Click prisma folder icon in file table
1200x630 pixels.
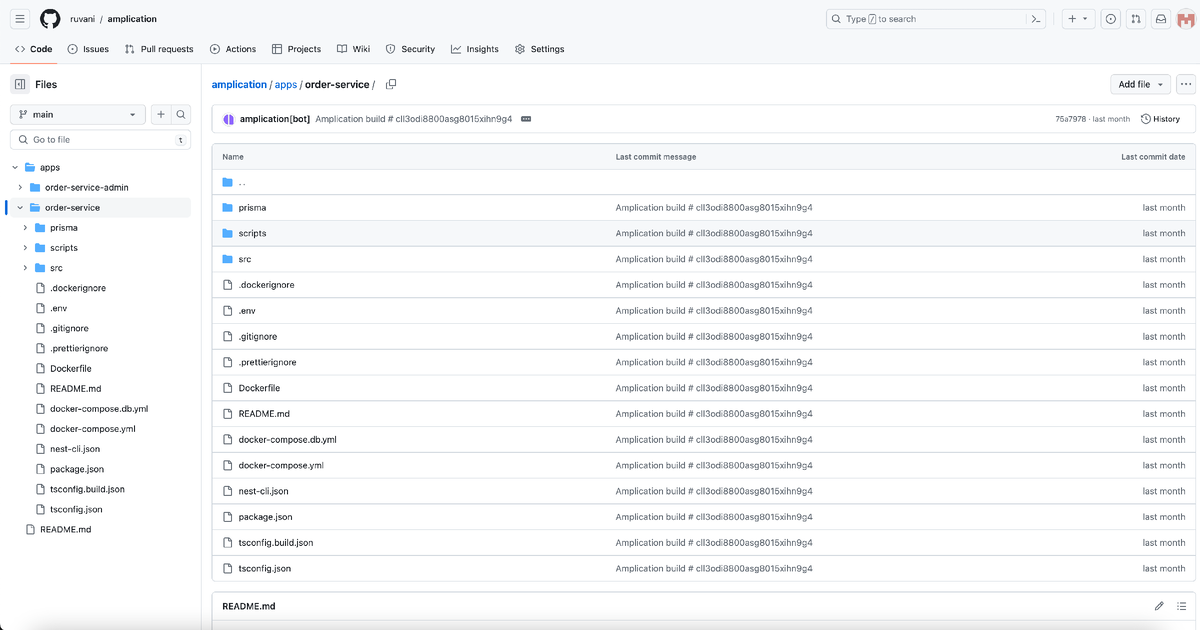(228, 207)
